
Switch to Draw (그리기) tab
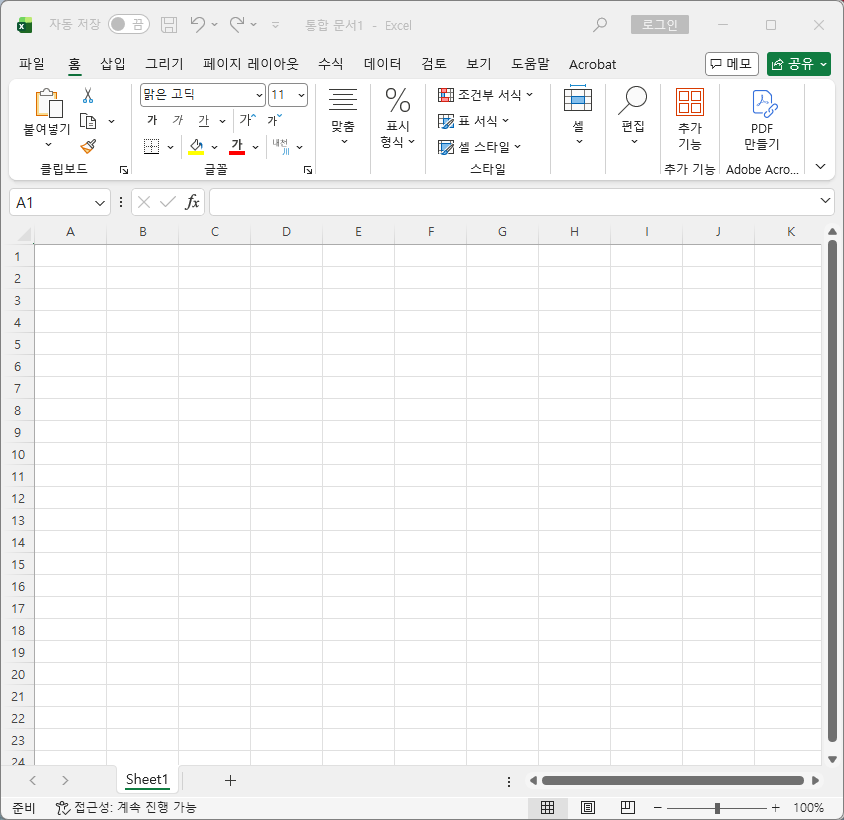pyautogui.click(x=164, y=64)
